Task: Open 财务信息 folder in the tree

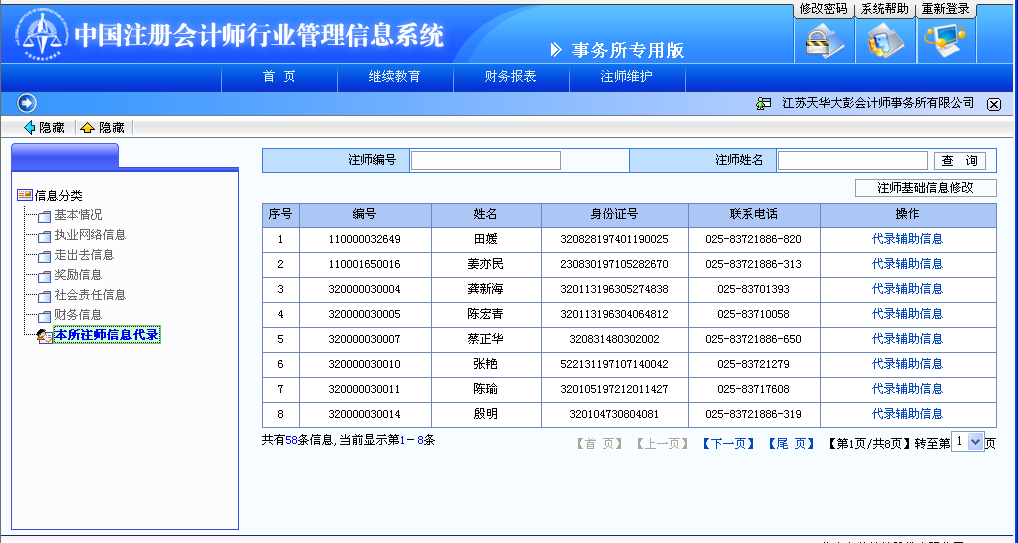Action: click(77, 315)
